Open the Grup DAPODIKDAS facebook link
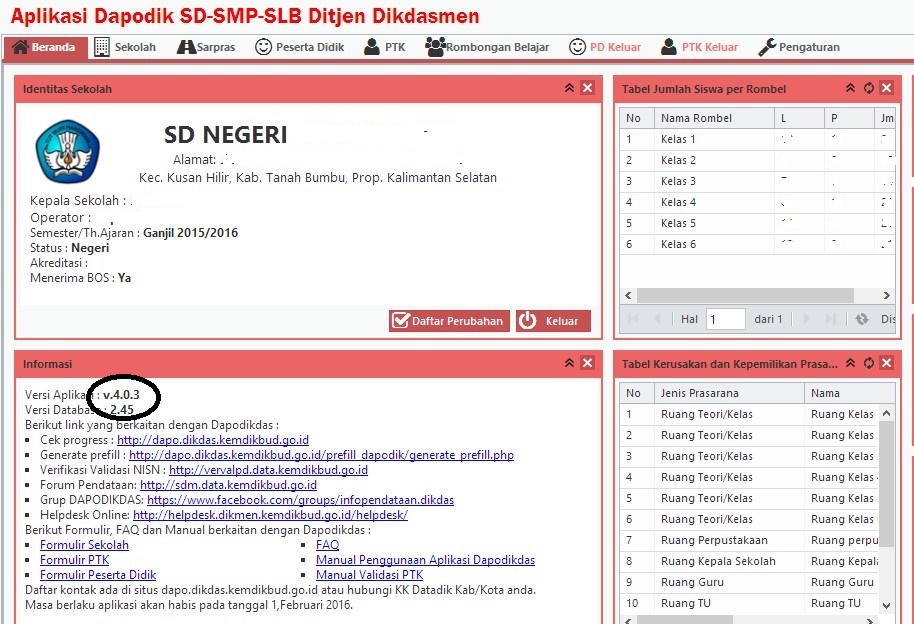This screenshot has width=914, height=624. [300, 500]
